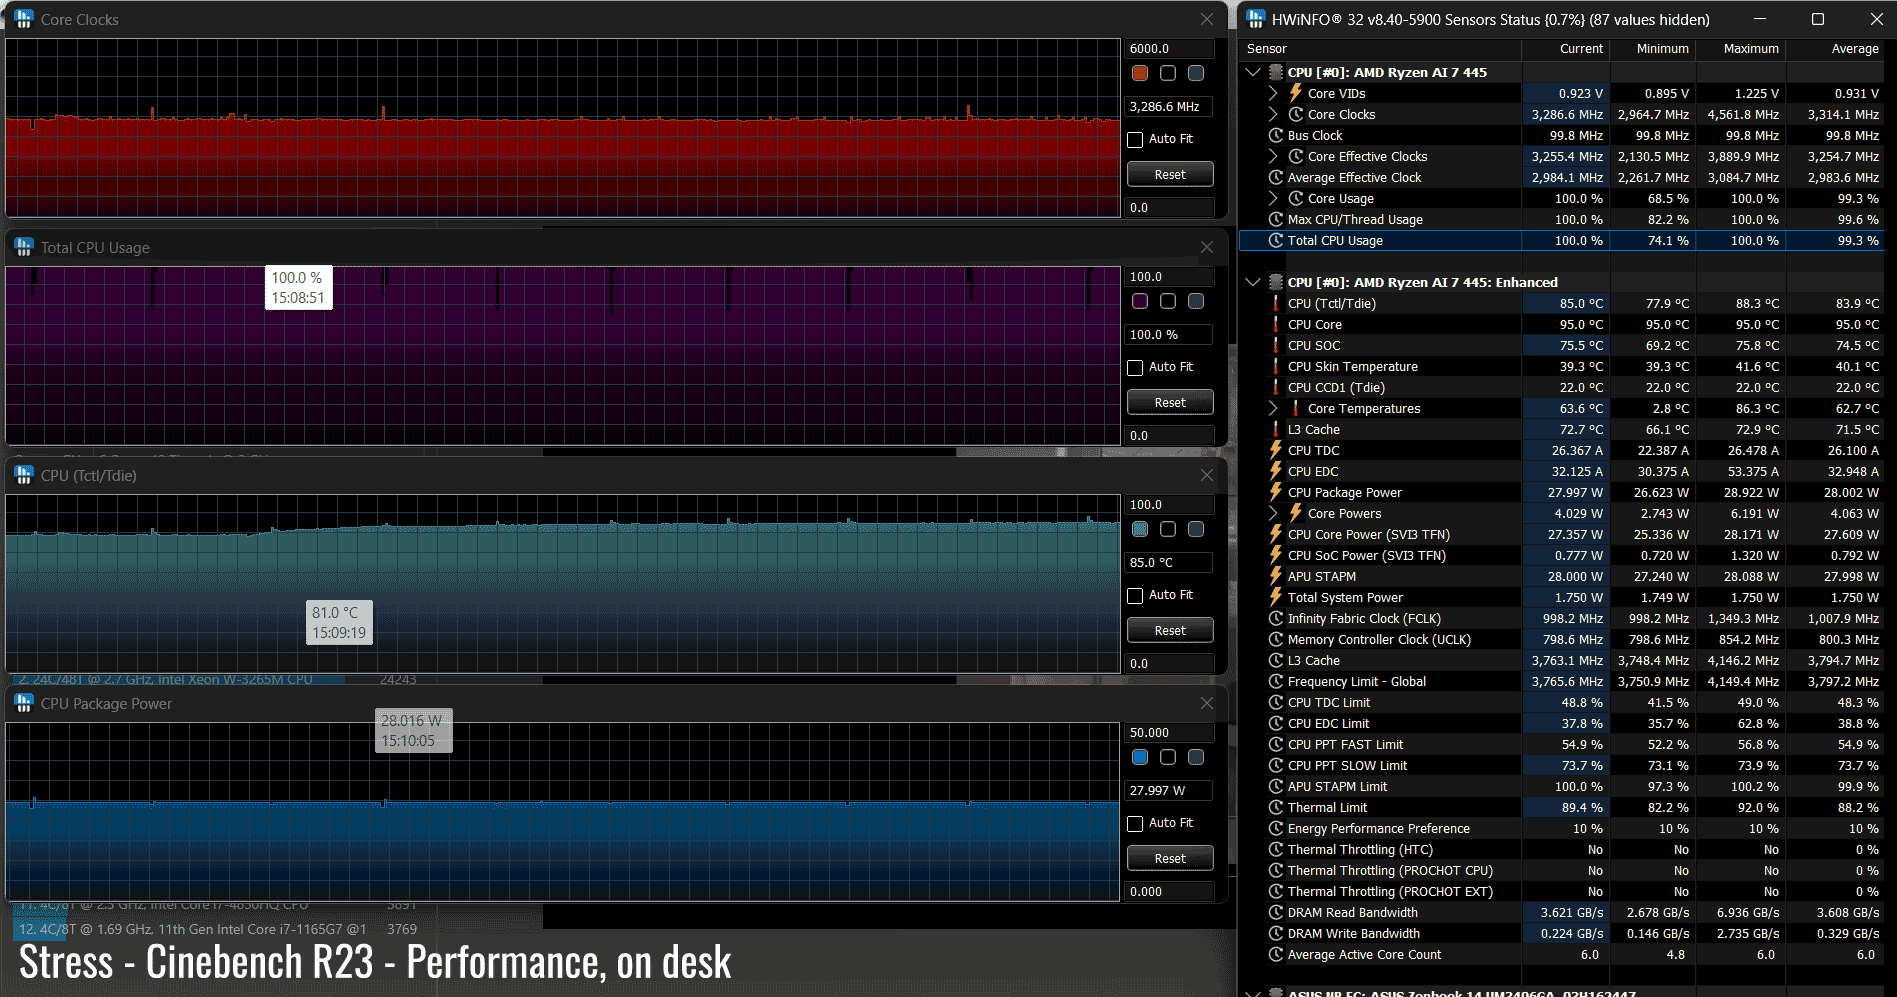Reset the CPU (Tctl/Tdie) graph
The height and width of the screenshot is (997, 1897).
tap(1170, 630)
